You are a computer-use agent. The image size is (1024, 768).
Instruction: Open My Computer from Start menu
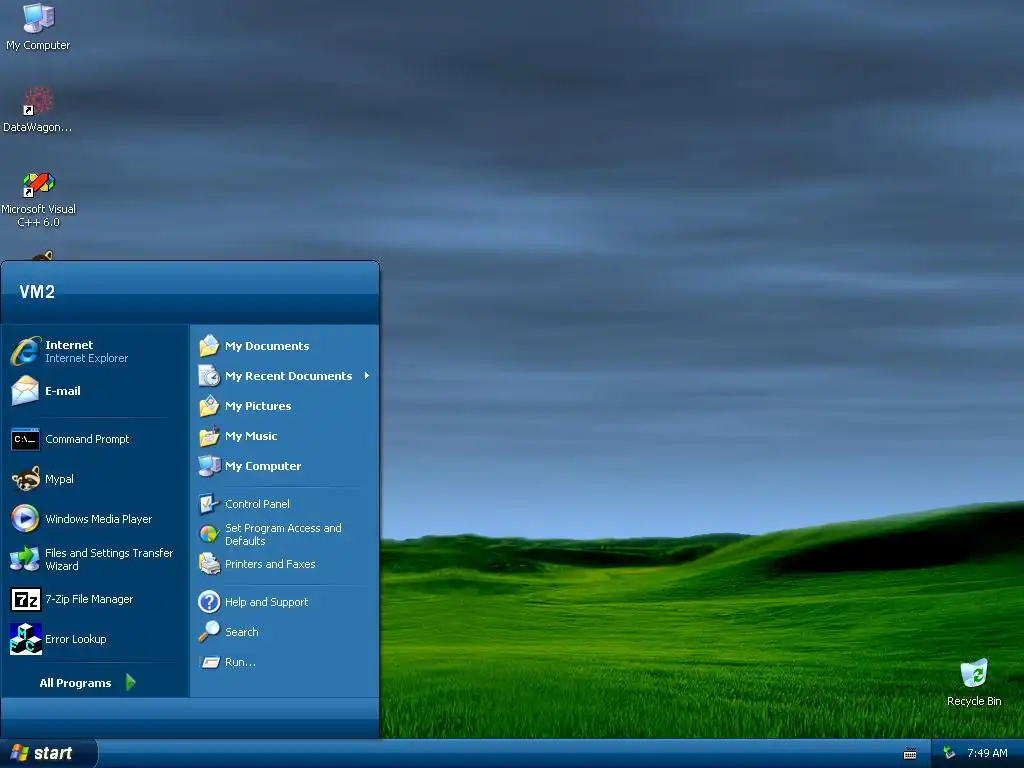(x=283, y=466)
